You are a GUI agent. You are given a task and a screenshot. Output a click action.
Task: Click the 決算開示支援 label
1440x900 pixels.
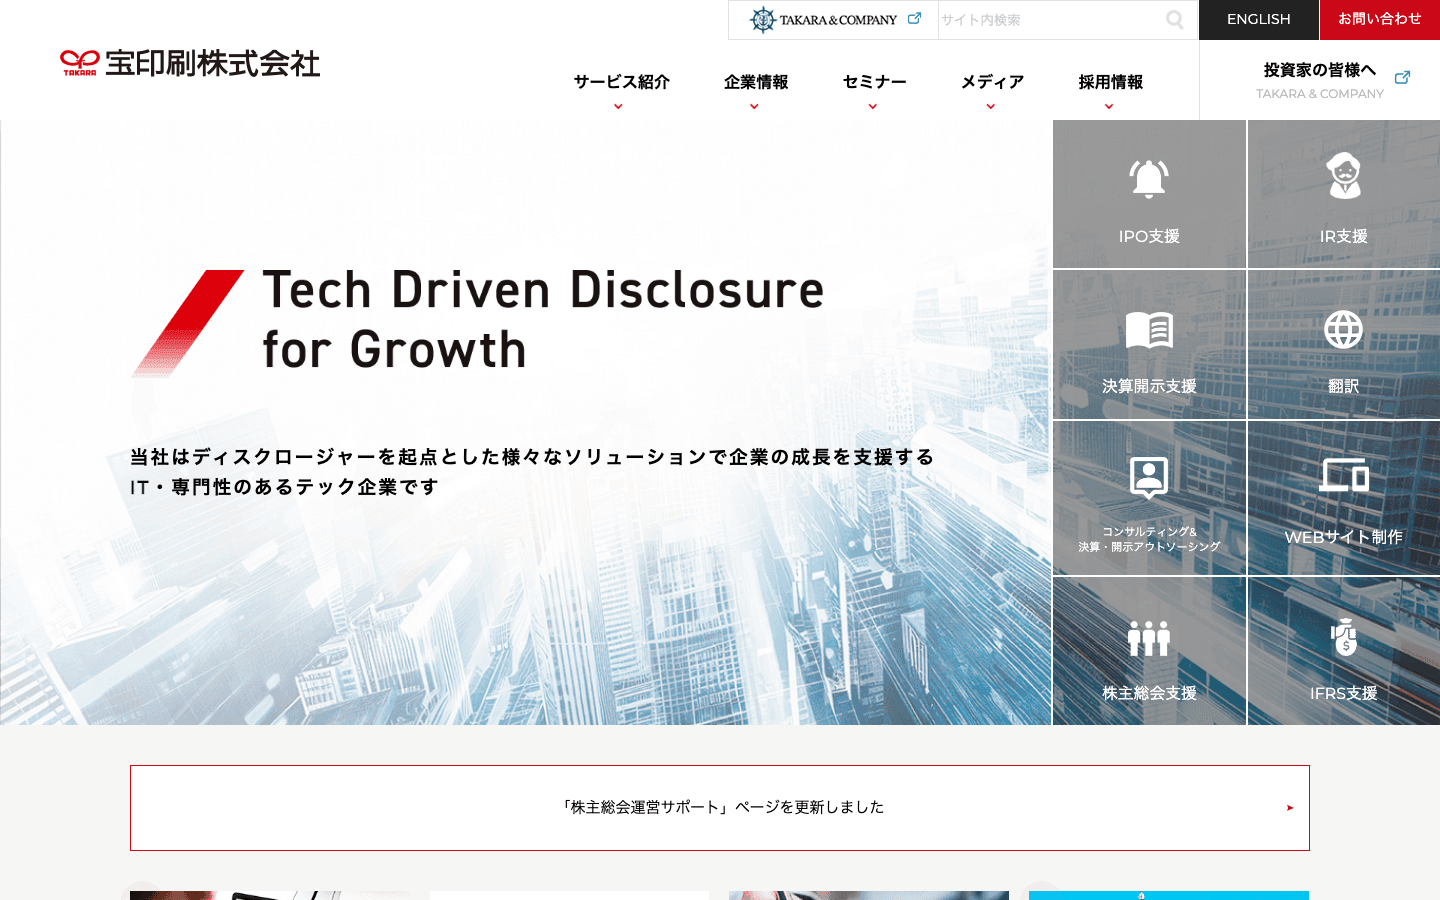pyautogui.click(x=1149, y=386)
